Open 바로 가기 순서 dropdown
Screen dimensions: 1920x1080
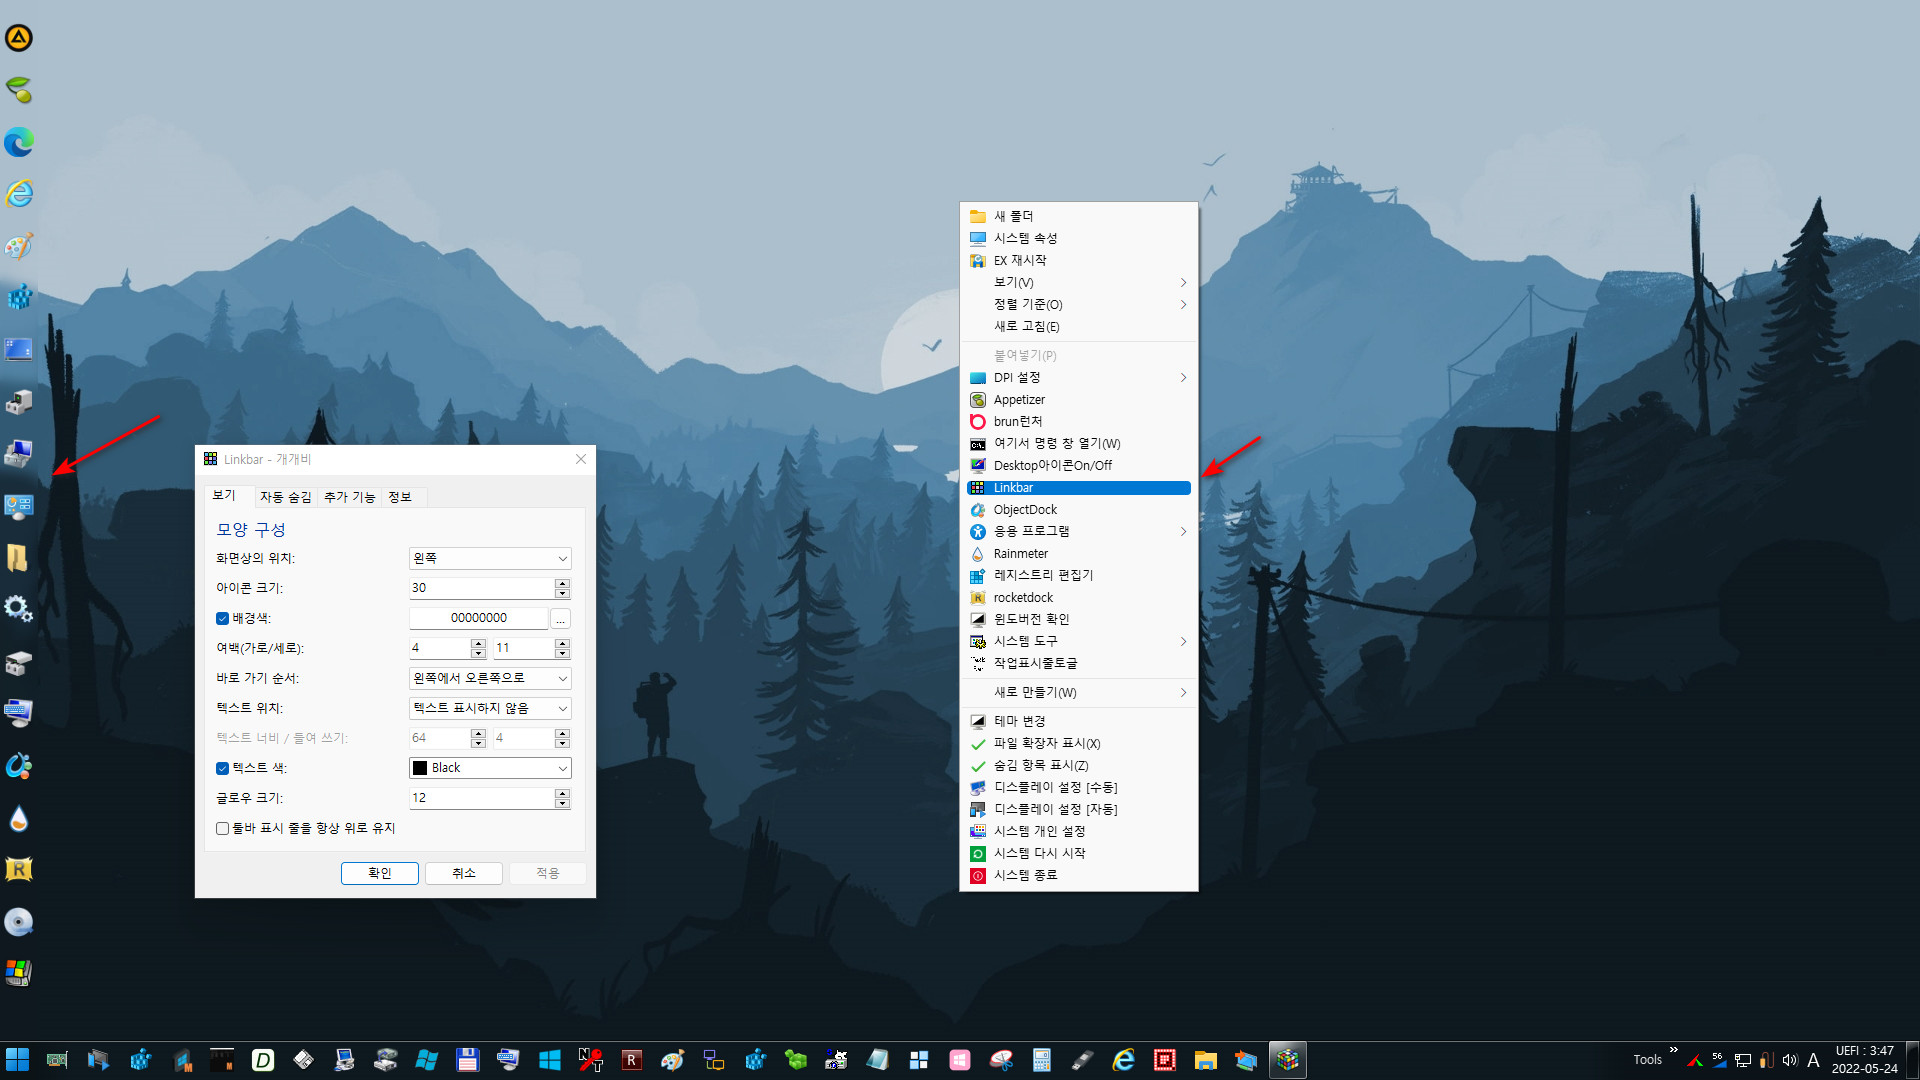[490, 678]
